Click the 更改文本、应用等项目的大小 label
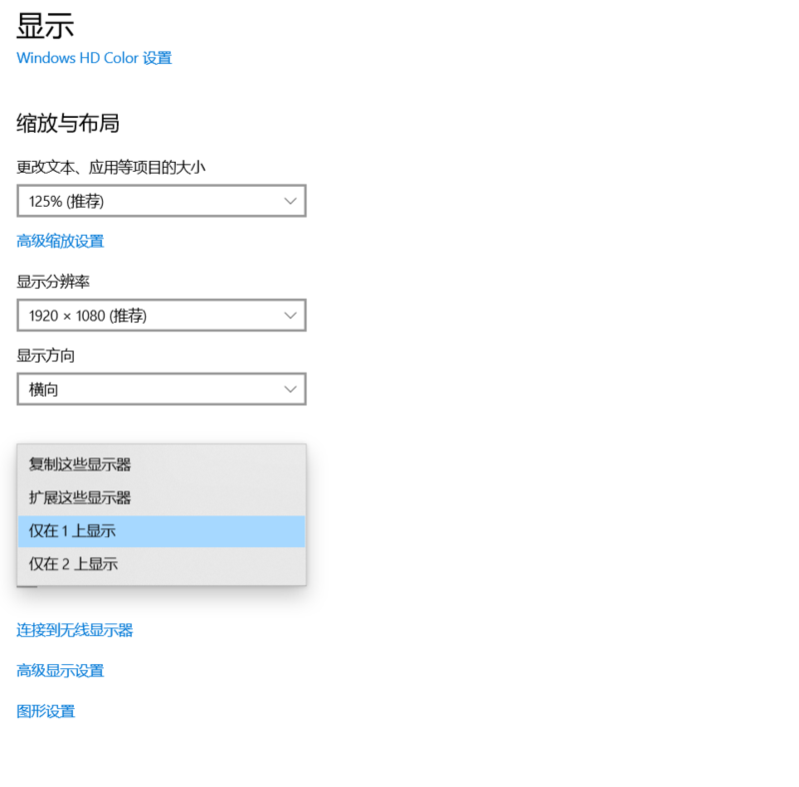This screenshot has width=799, height=787. (x=111, y=168)
